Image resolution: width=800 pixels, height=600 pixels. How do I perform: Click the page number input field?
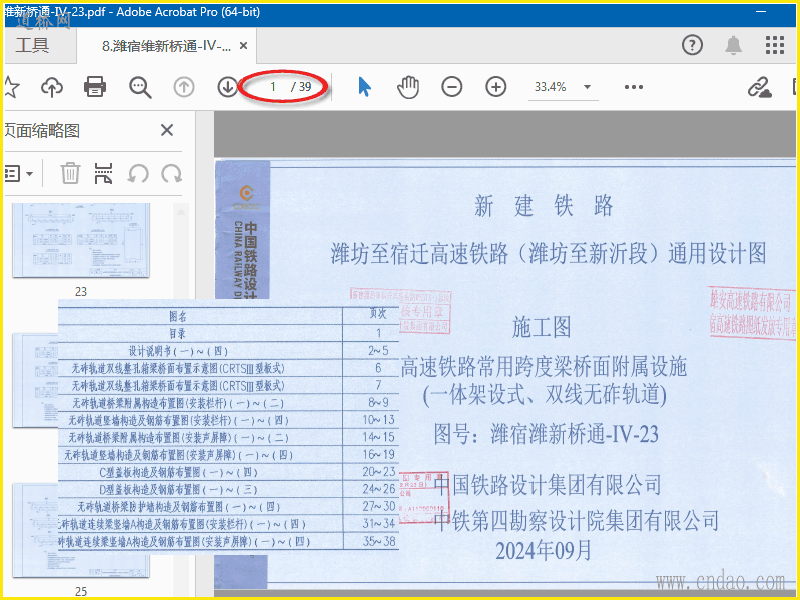point(272,87)
